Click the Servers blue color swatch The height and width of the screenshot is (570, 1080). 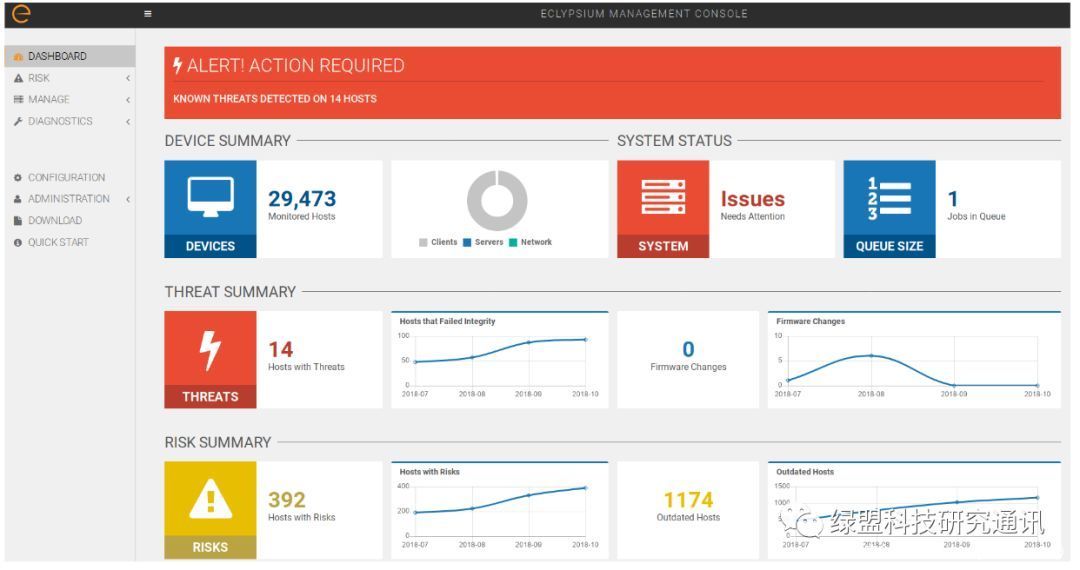(x=466, y=242)
